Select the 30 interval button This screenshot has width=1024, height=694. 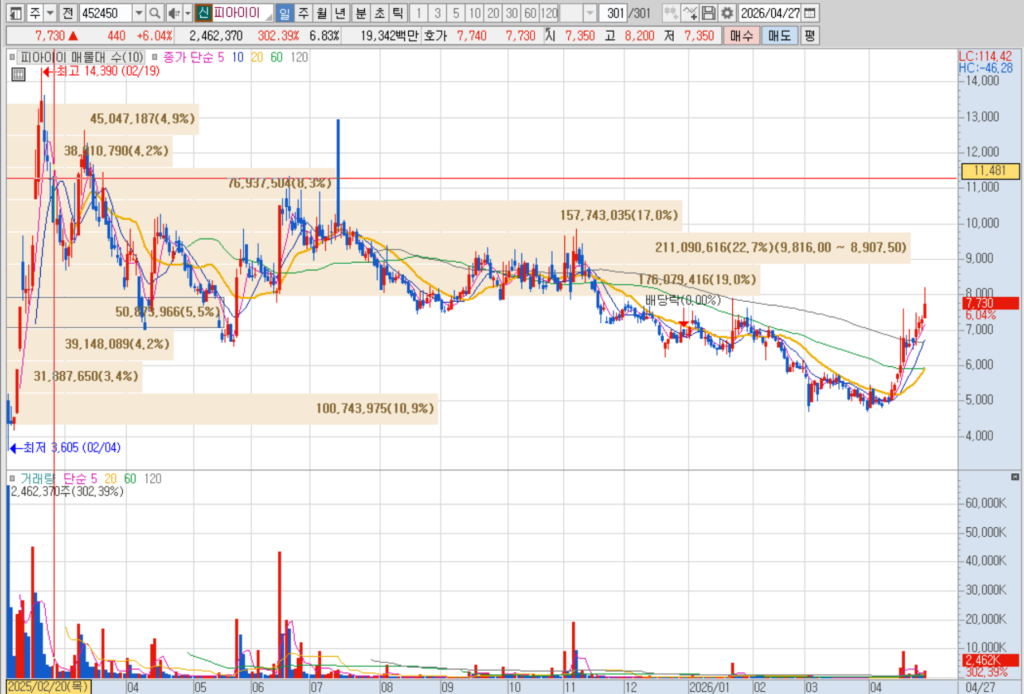512,12
